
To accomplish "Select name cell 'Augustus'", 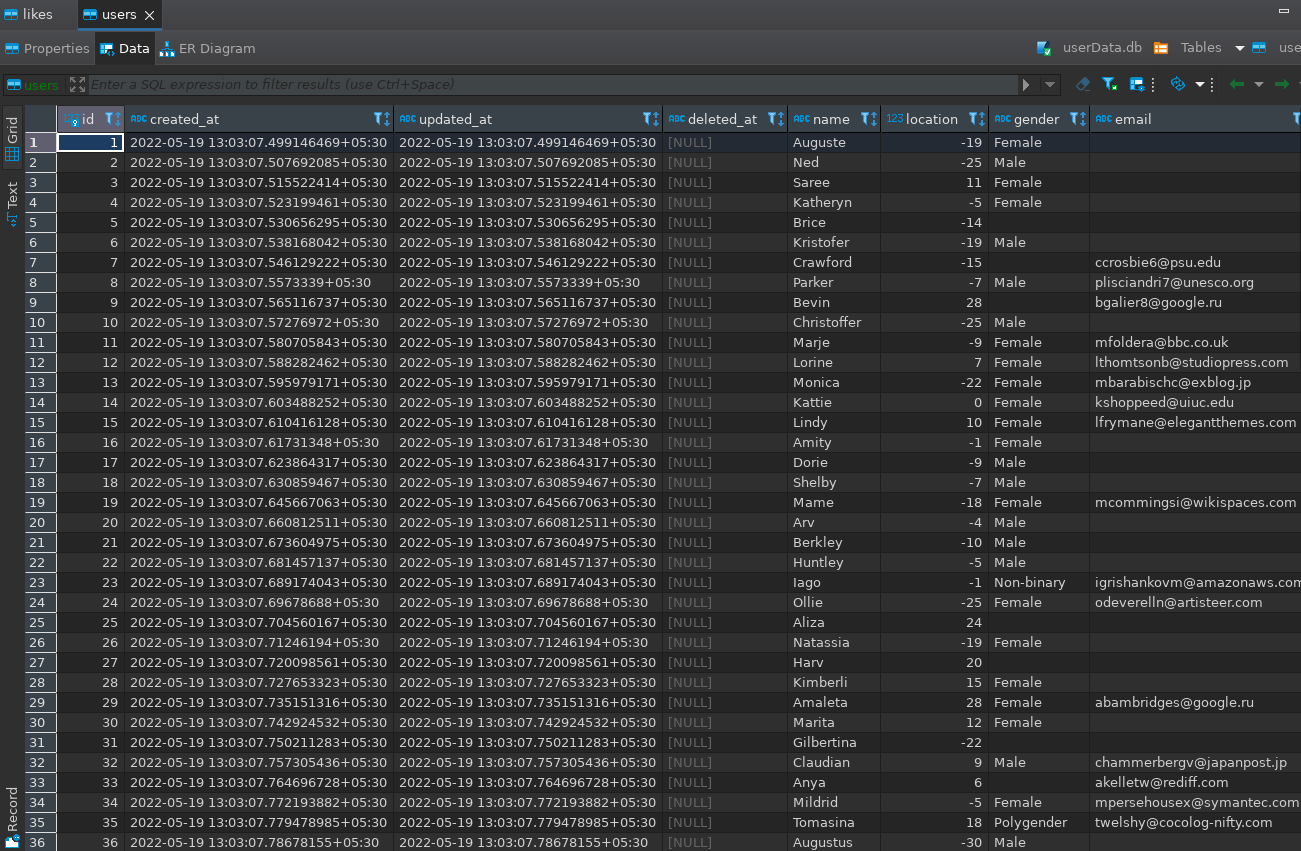I will coord(834,842).
